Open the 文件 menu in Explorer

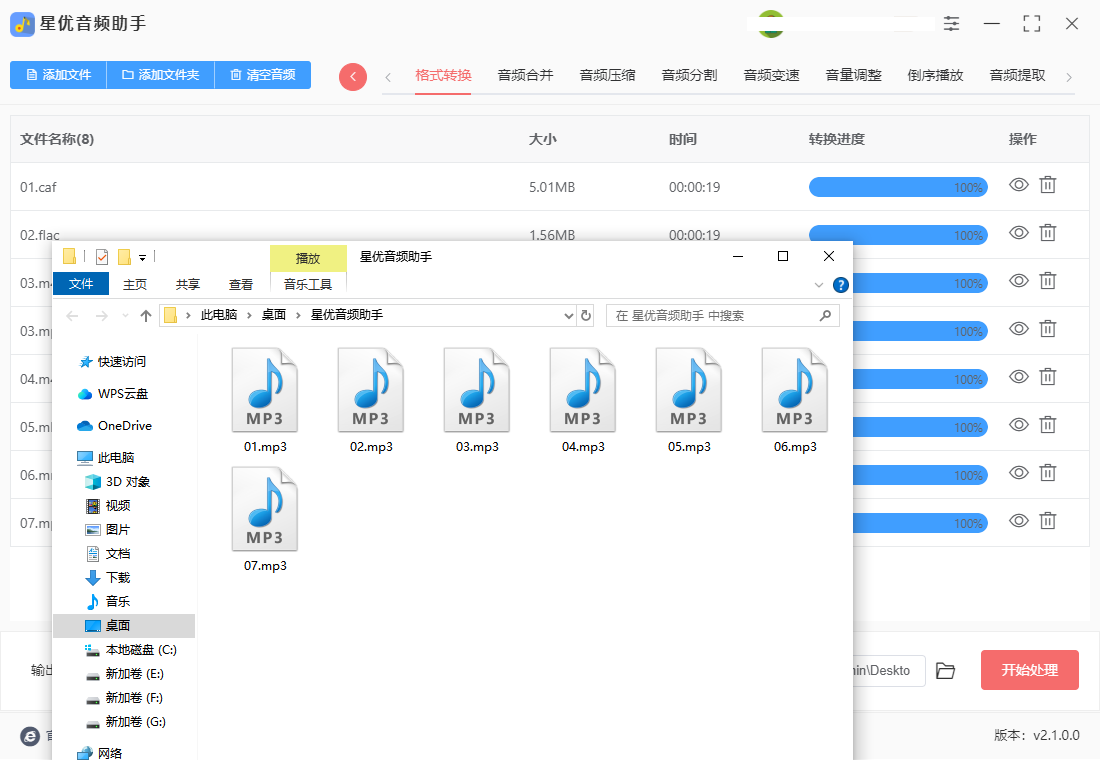(81, 284)
